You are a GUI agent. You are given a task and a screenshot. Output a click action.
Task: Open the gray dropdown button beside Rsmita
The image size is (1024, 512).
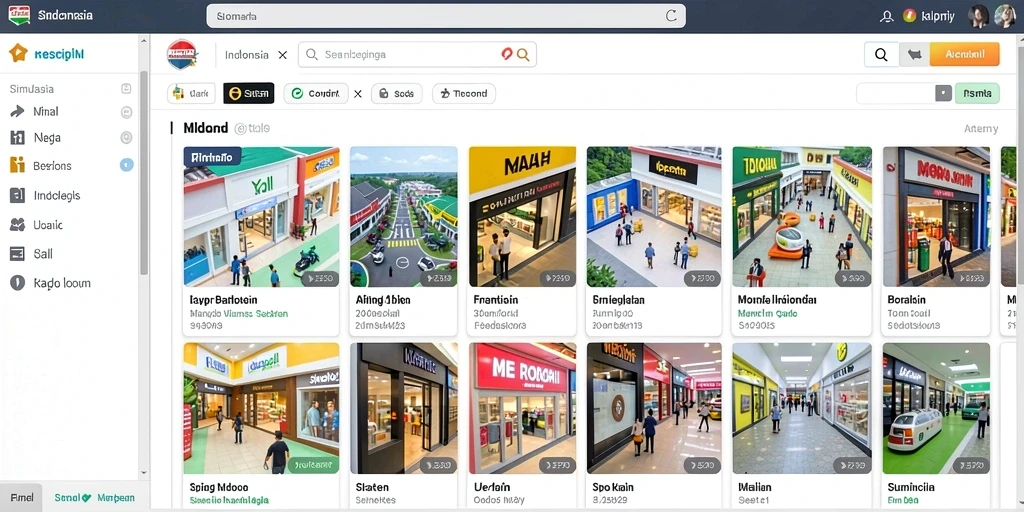coord(944,93)
